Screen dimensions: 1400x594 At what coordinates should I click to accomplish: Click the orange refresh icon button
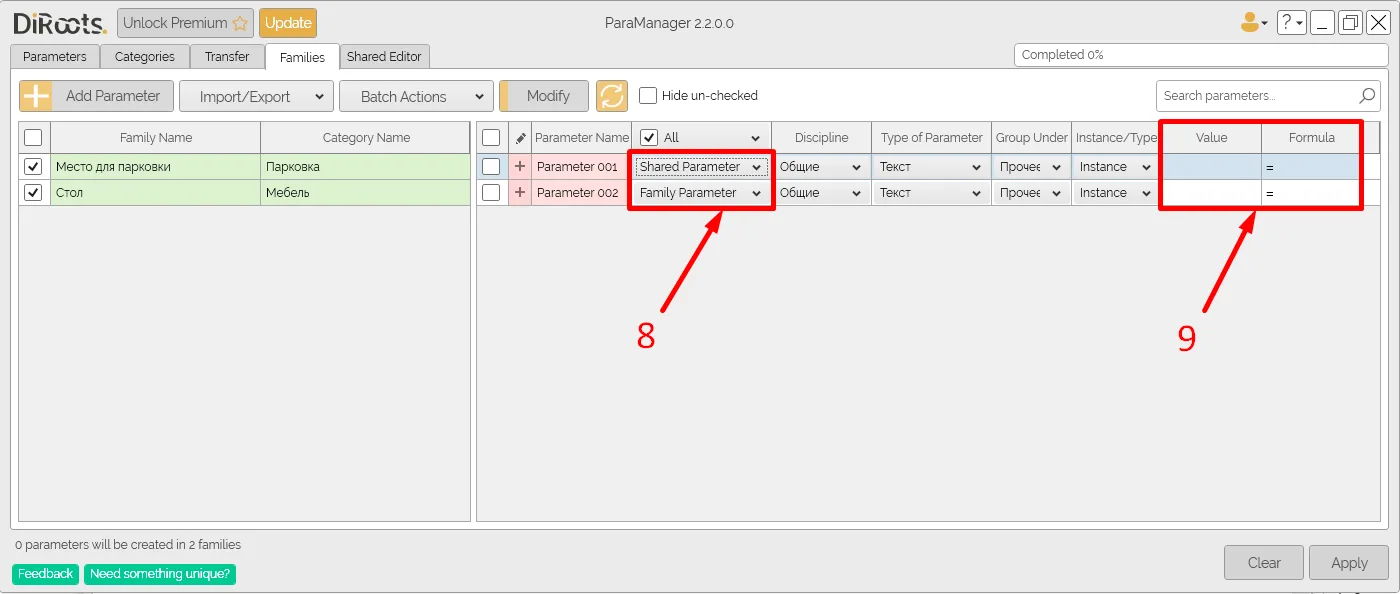click(x=612, y=96)
